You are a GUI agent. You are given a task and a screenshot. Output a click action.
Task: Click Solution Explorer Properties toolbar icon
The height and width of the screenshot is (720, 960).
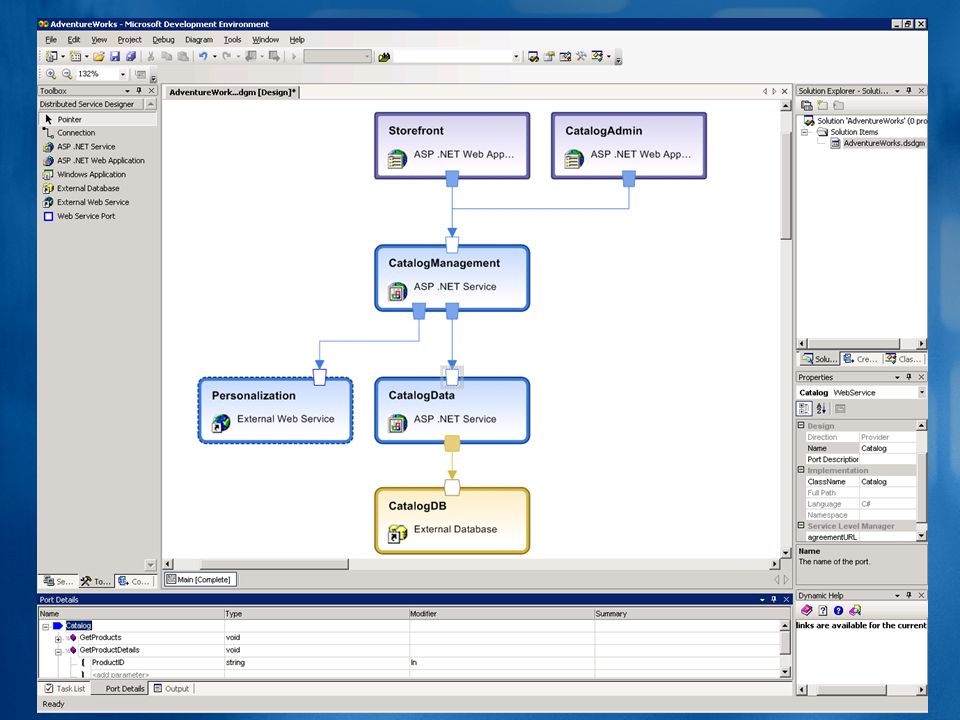tap(807, 105)
